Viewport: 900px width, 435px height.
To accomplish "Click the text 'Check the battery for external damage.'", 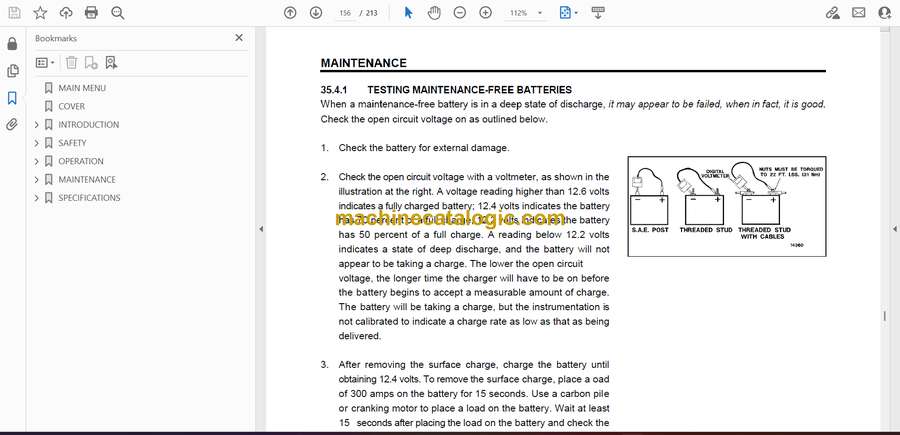I will 424,147.
